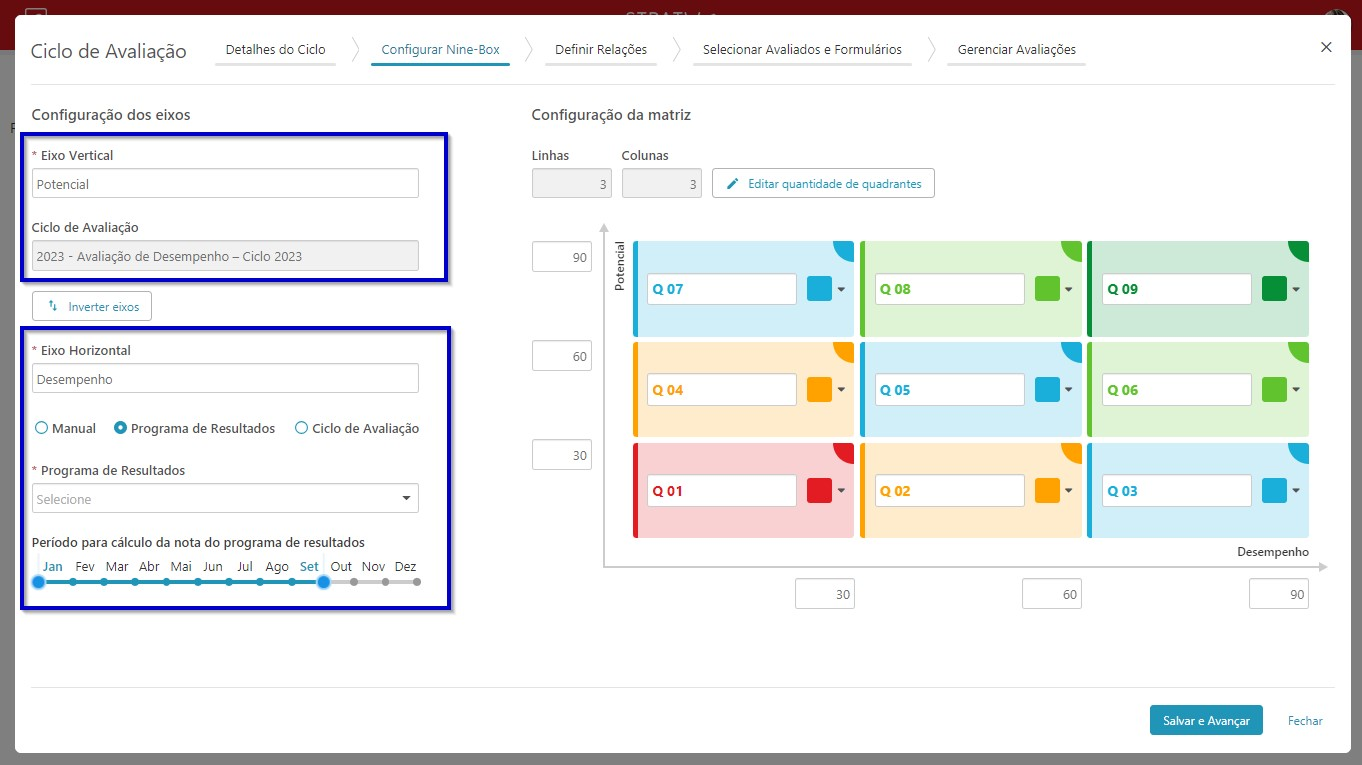Screen dimensions: 1362x765
Task: Click the Eixo Vertical Potencial input field
Action: pyautogui.click(x=225, y=184)
